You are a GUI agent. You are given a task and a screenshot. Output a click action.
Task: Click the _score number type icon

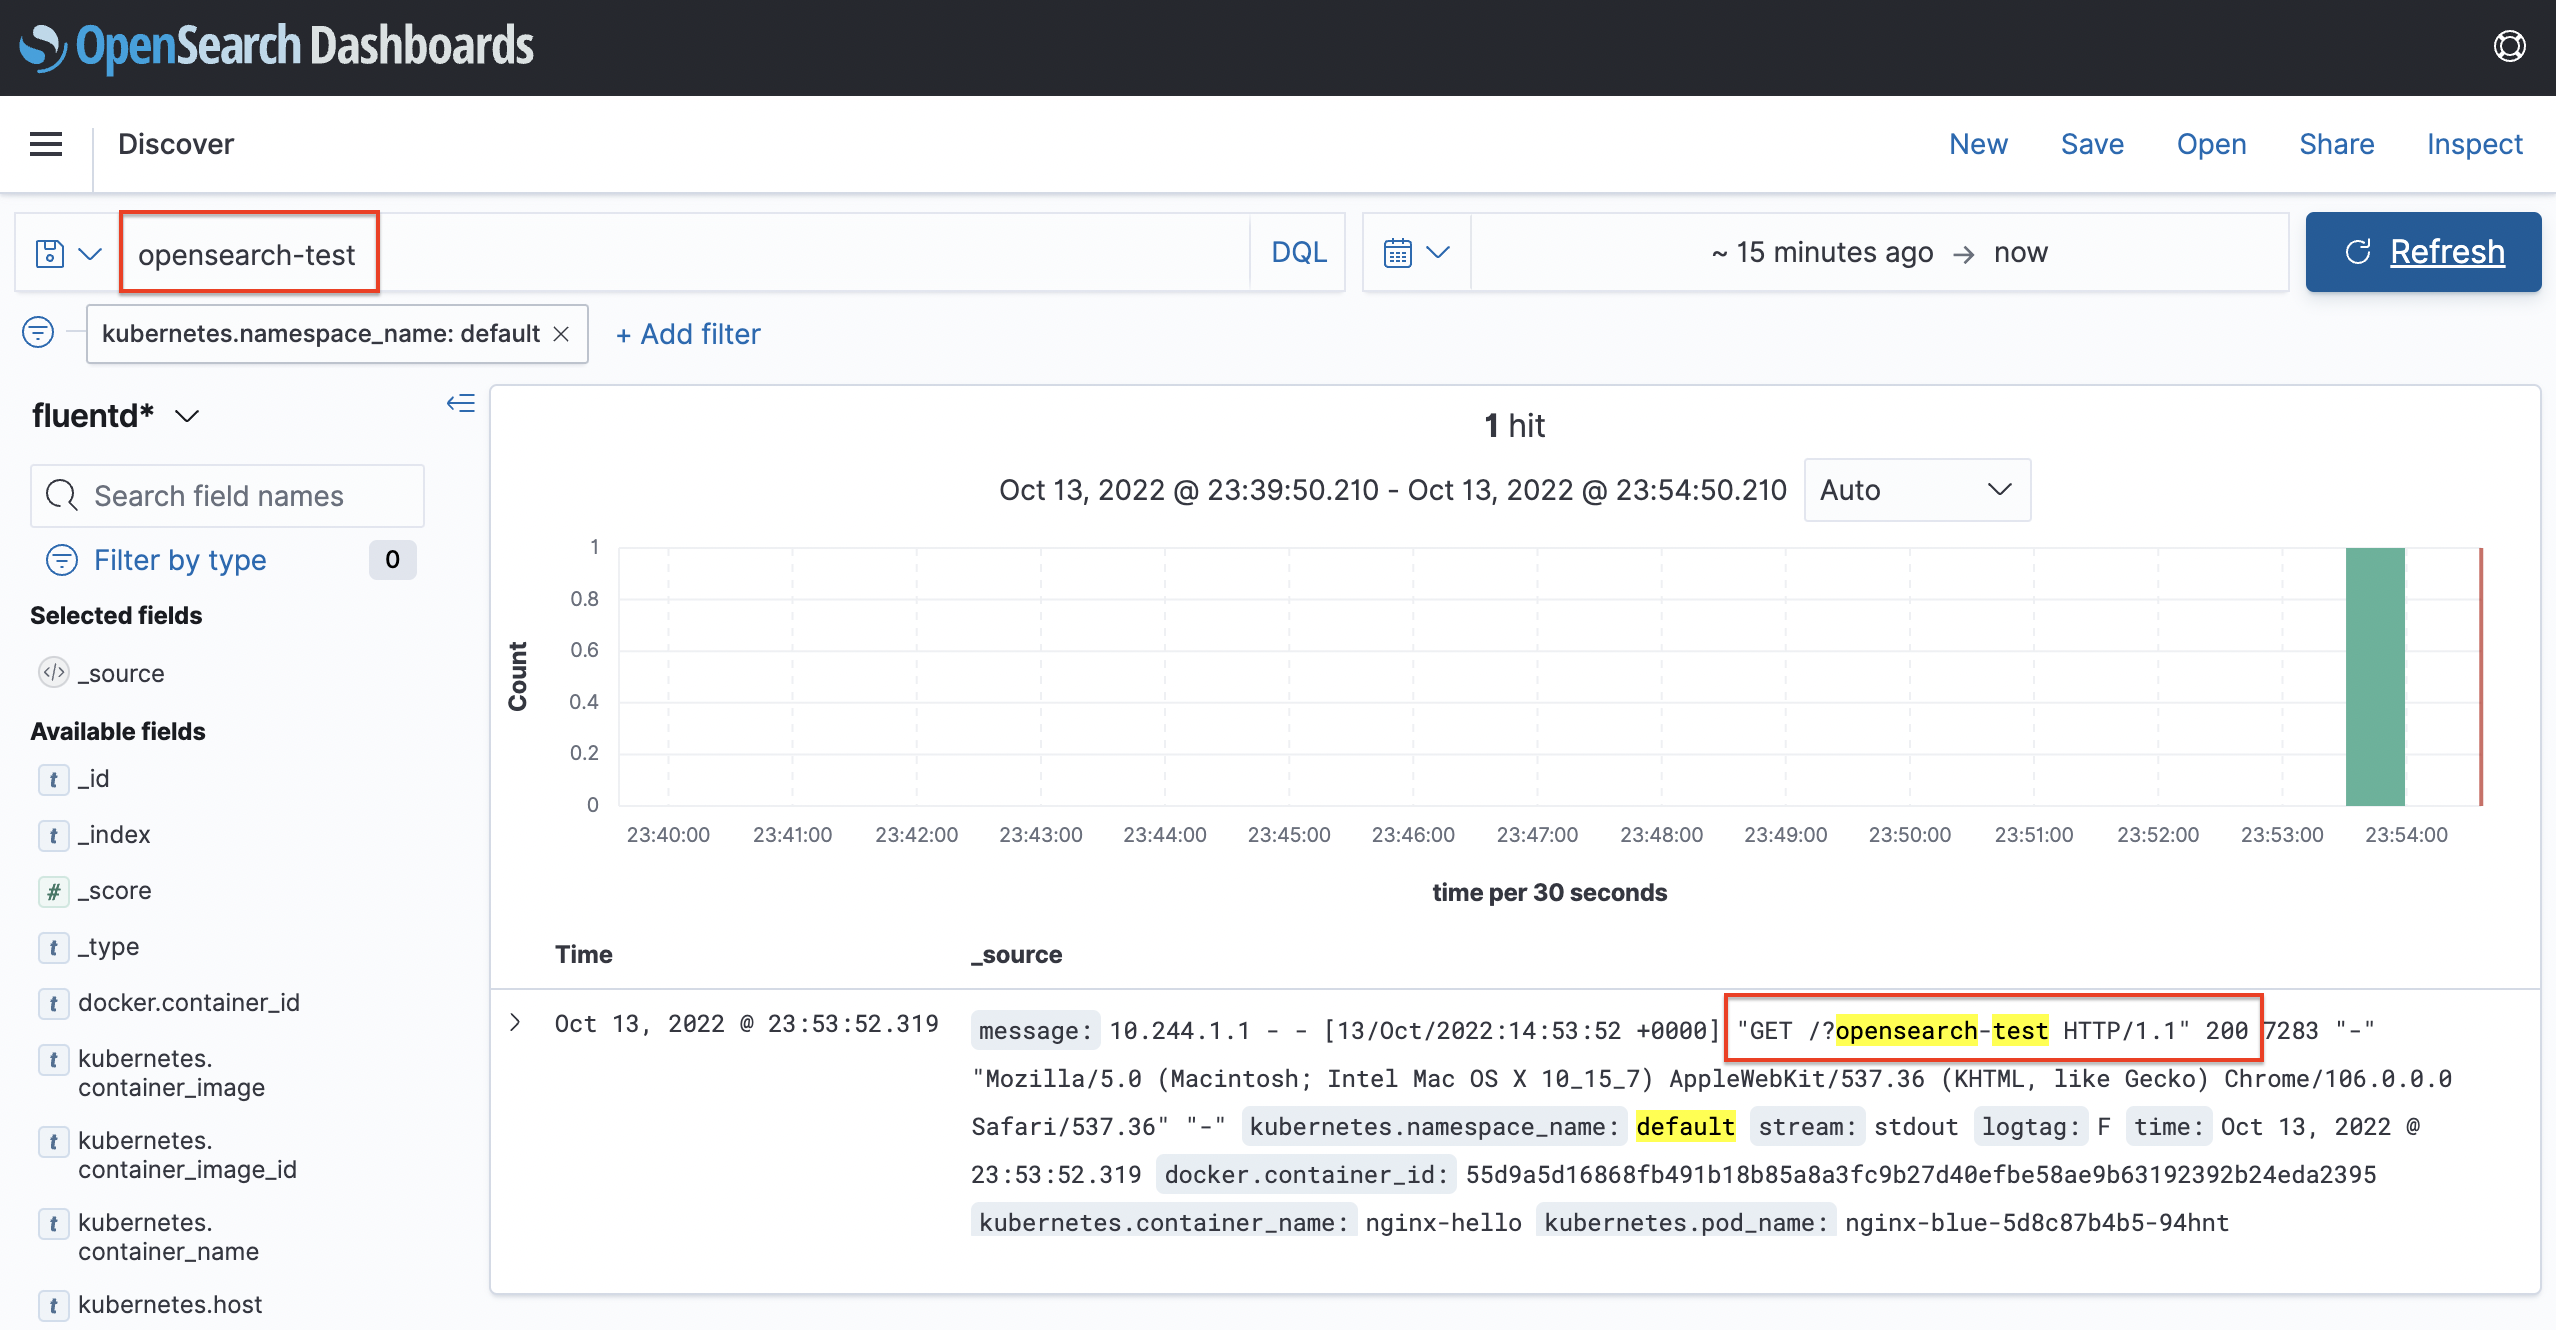[x=54, y=891]
